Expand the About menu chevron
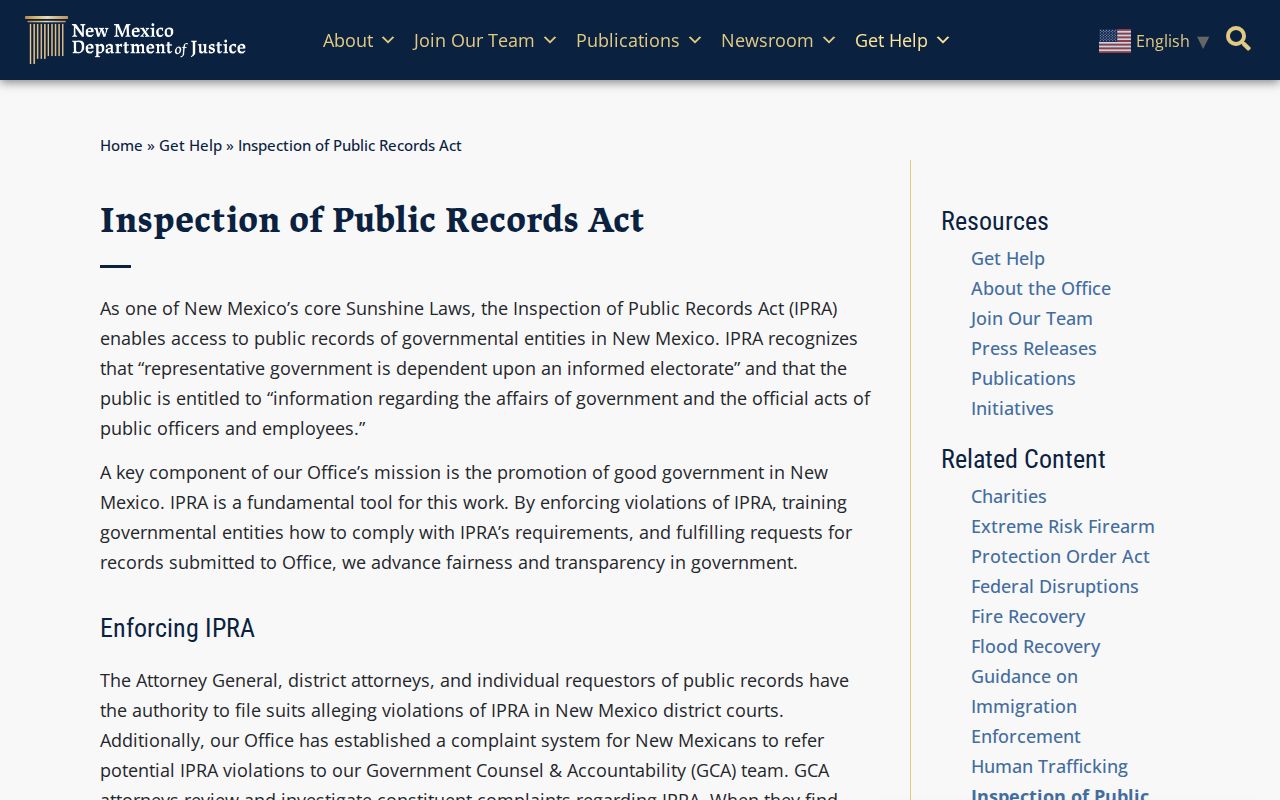Screen dimensions: 1280x800 (388, 41)
